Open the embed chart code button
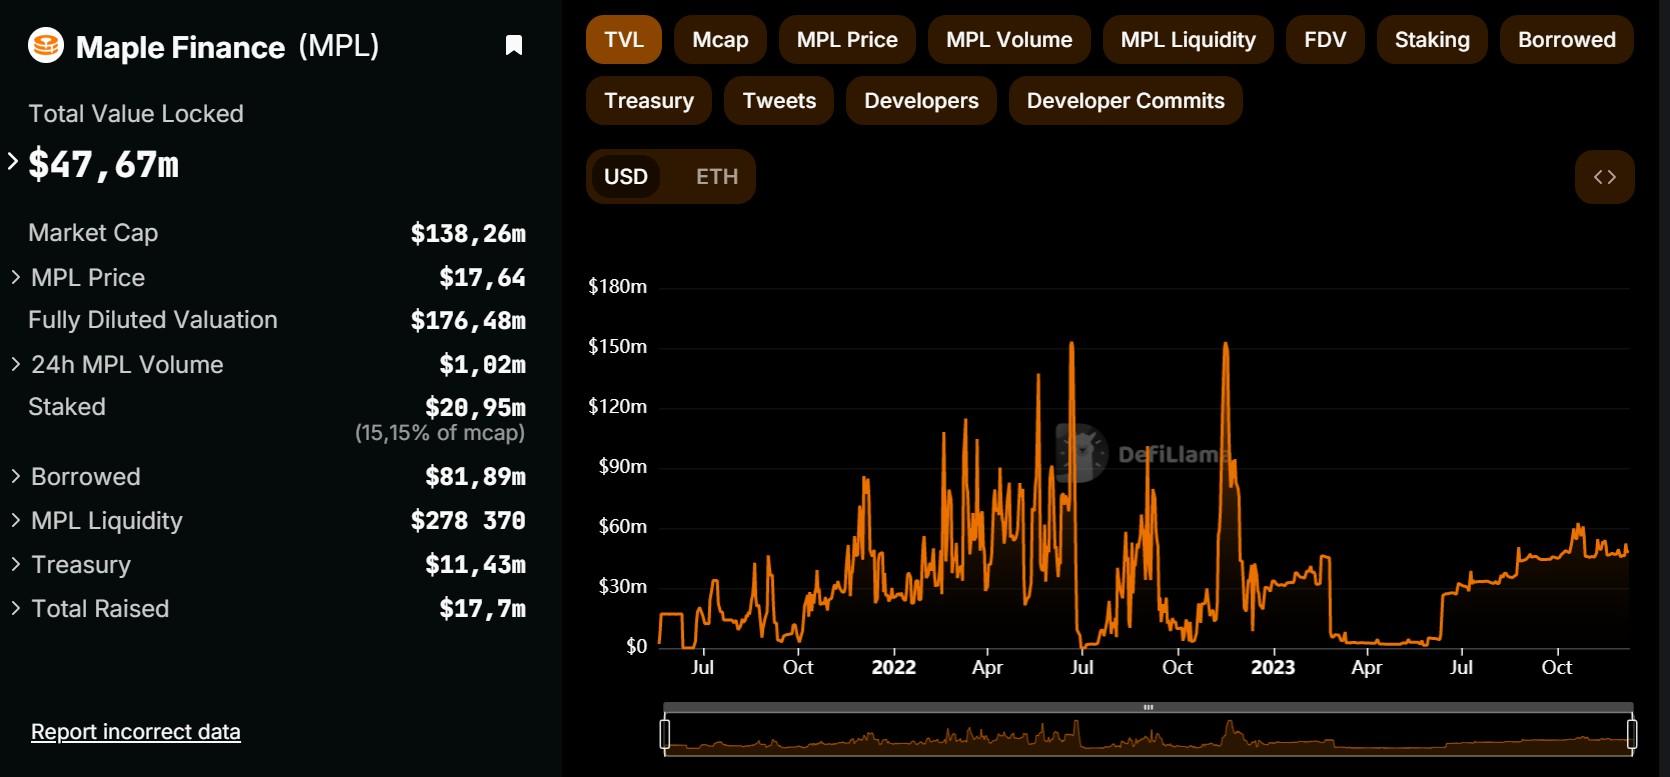 click(x=1604, y=177)
